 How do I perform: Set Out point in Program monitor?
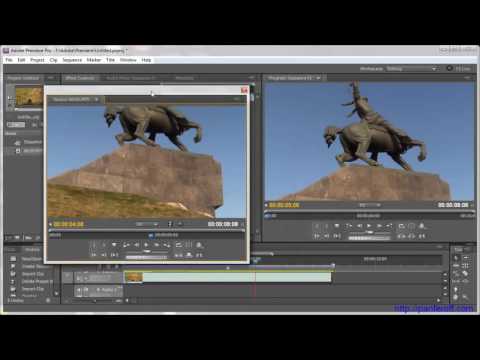(327, 226)
